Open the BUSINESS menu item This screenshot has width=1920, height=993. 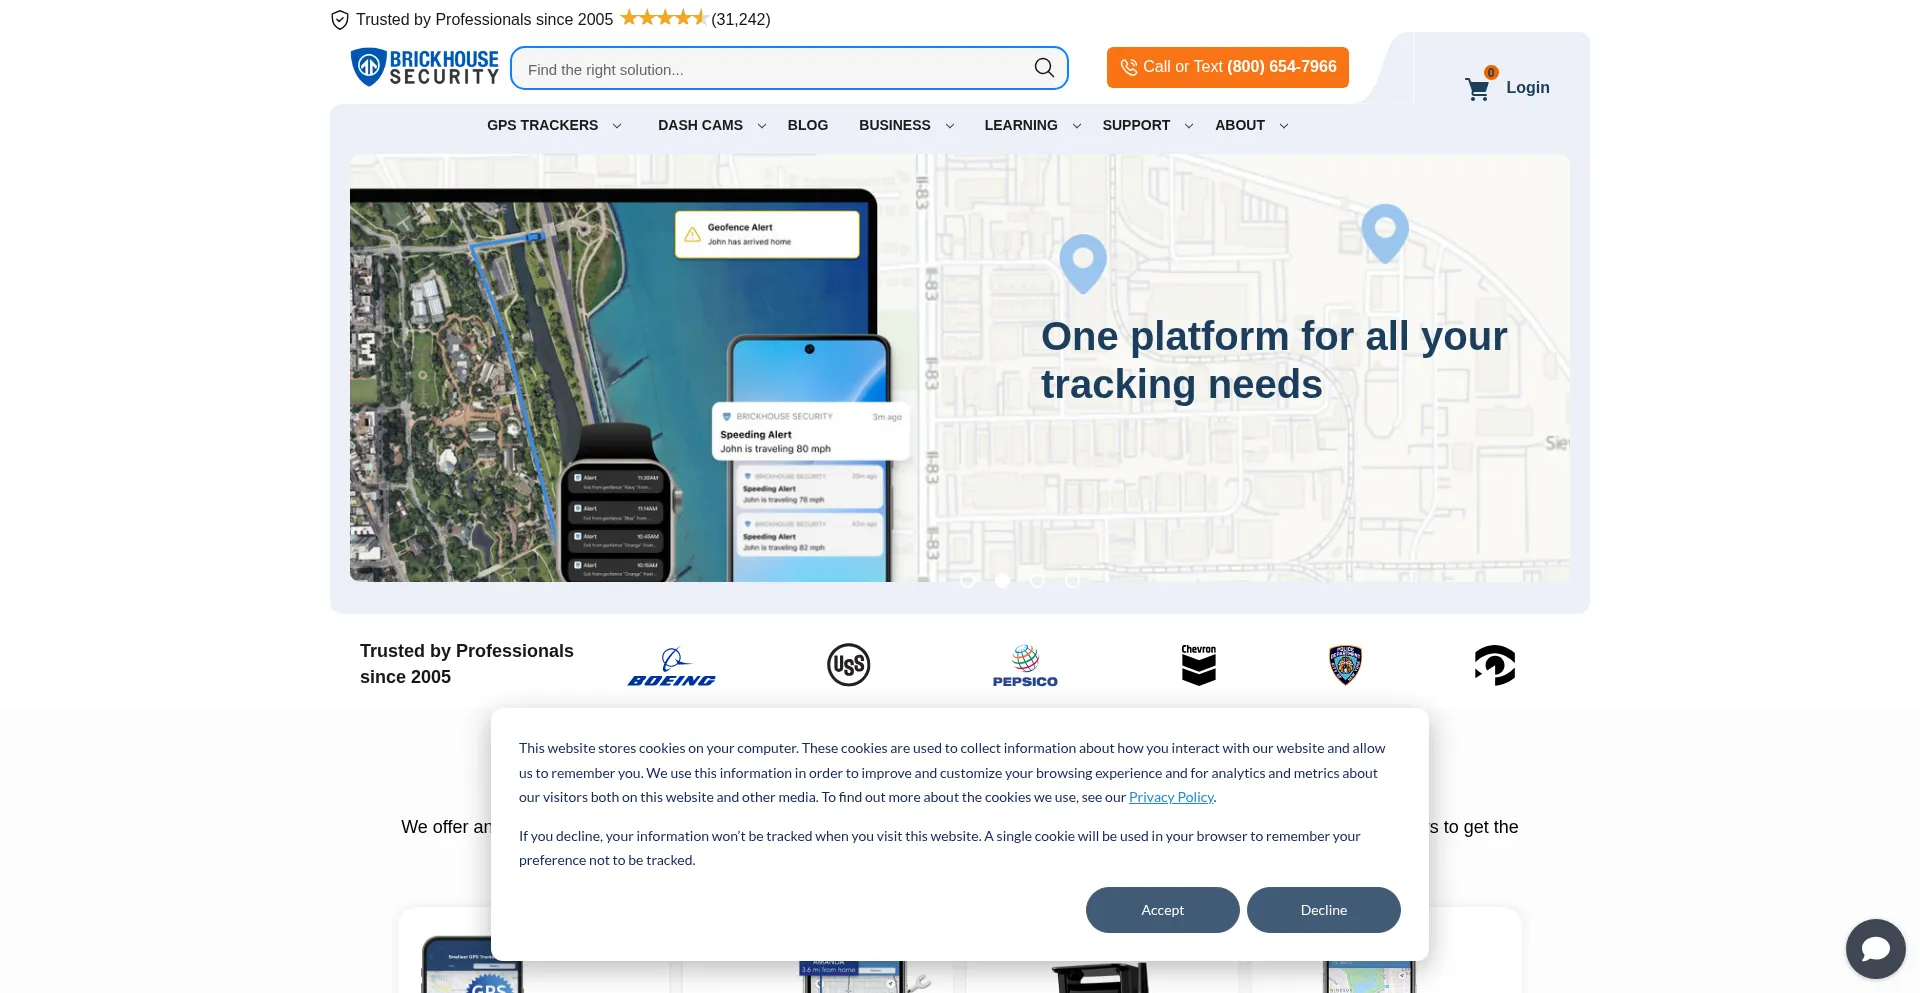[895, 125]
